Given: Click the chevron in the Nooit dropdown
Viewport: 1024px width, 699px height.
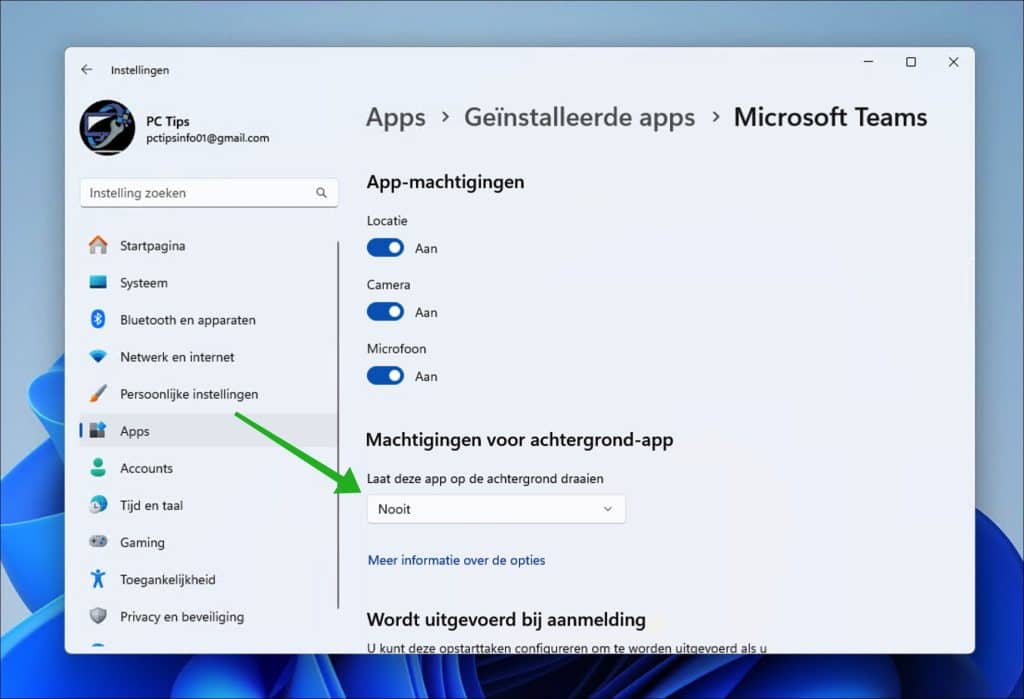Looking at the screenshot, I should pos(607,509).
